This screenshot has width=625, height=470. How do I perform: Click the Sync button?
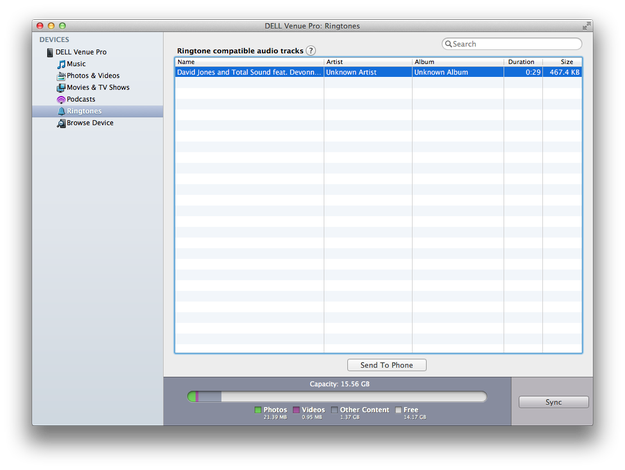(x=554, y=402)
